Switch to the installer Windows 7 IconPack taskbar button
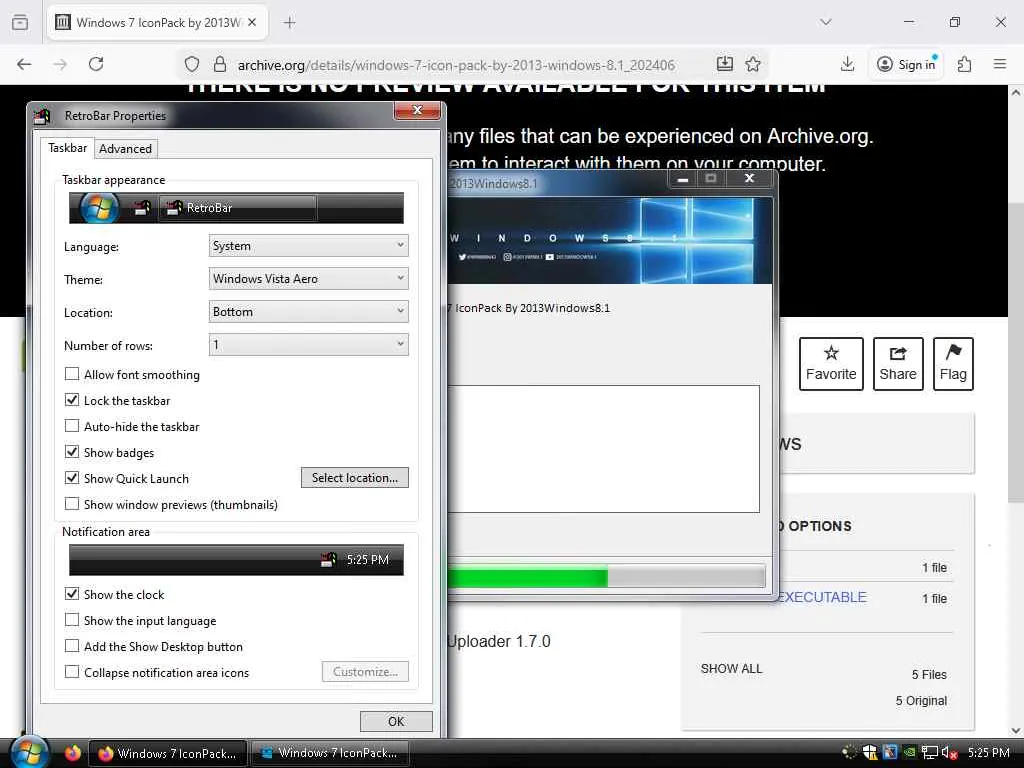Viewport: 1024px width, 768px height. coord(330,753)
